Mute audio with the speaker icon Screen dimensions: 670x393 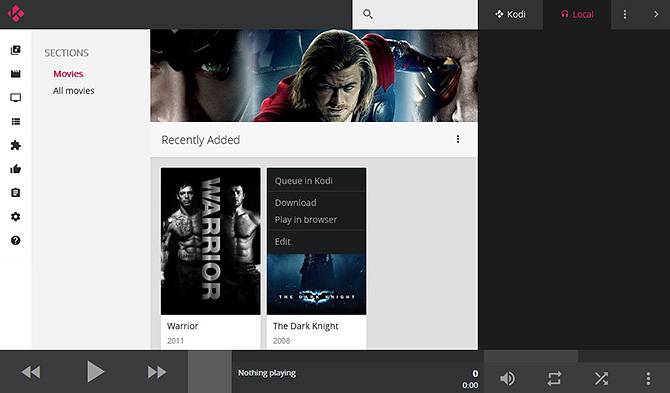pos(507,378)
